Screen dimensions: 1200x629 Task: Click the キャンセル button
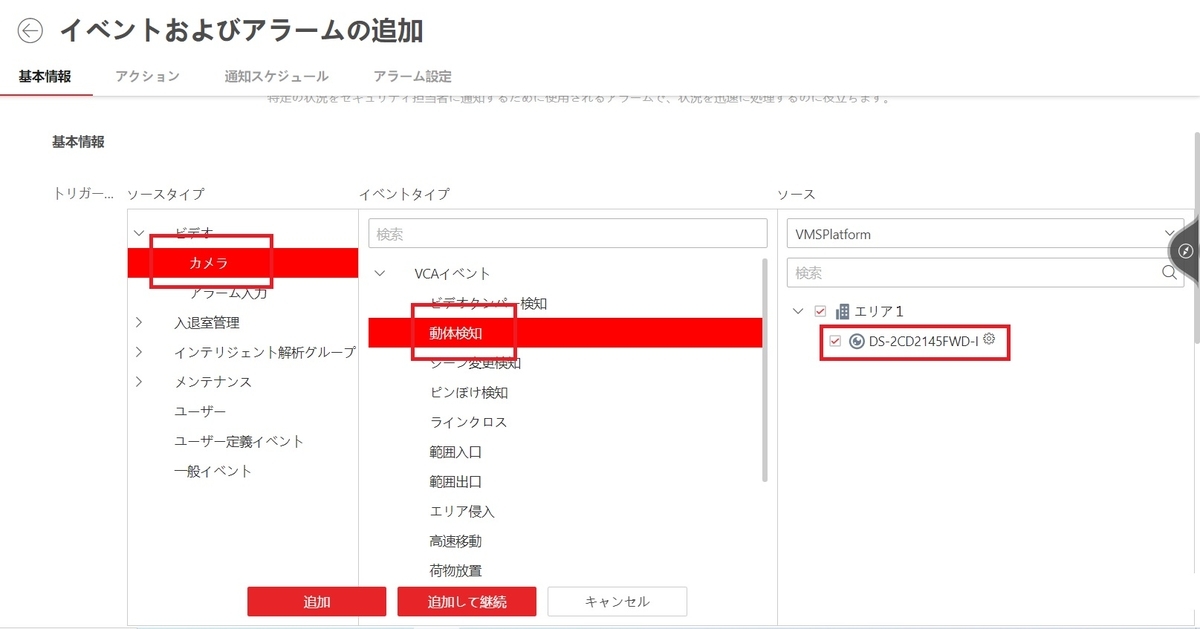pos(617,601)
